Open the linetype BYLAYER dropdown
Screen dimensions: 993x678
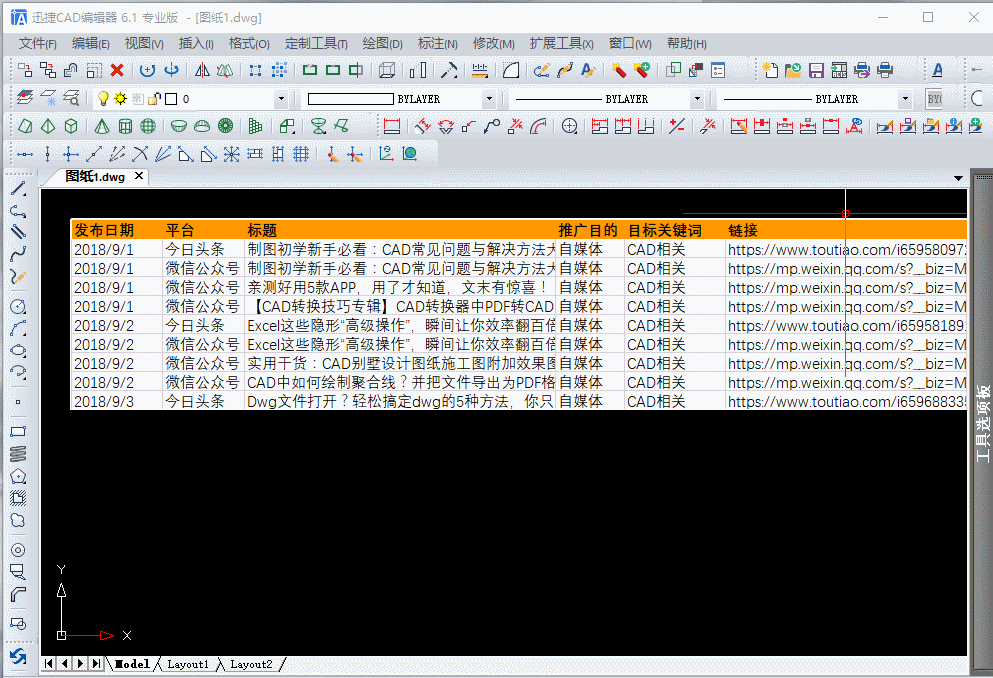pyautogui.click(x=698, y=98)
